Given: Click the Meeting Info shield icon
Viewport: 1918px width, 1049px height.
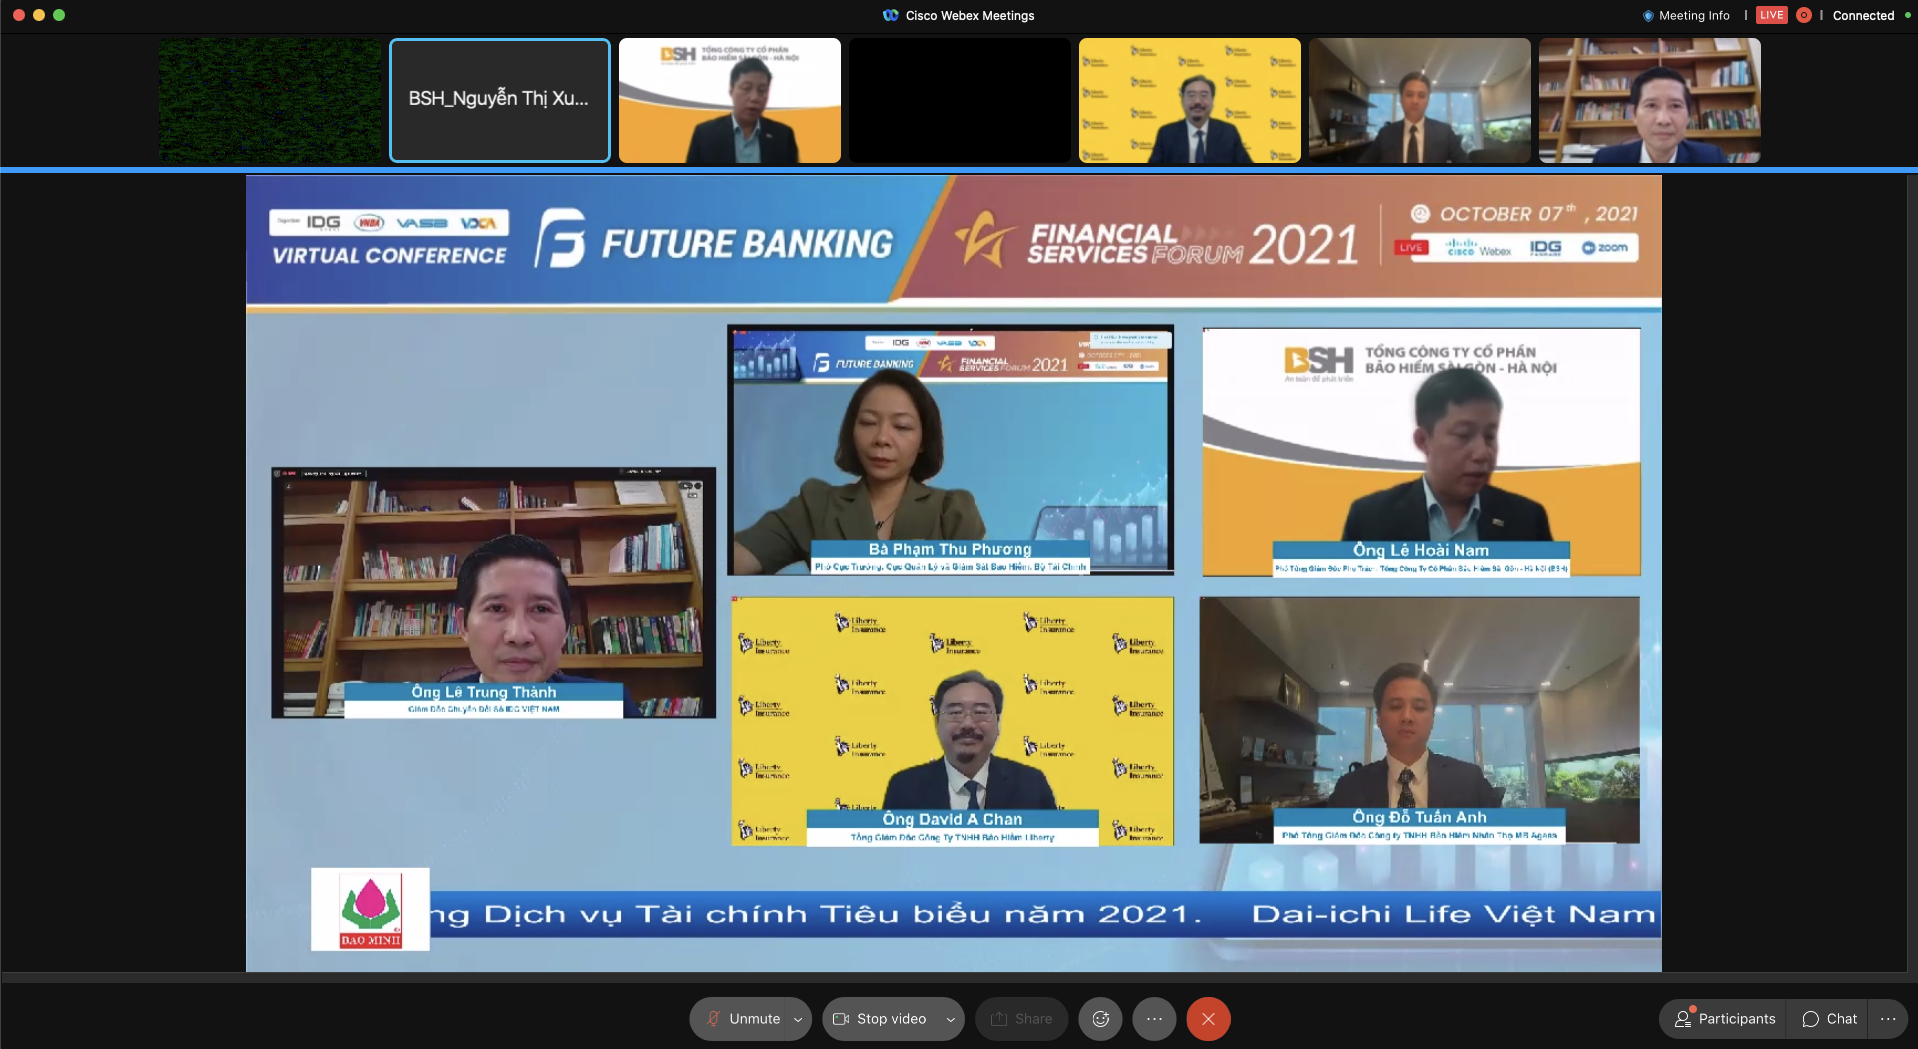Looking at the screenshot, I should click(x=1648, y=15).
